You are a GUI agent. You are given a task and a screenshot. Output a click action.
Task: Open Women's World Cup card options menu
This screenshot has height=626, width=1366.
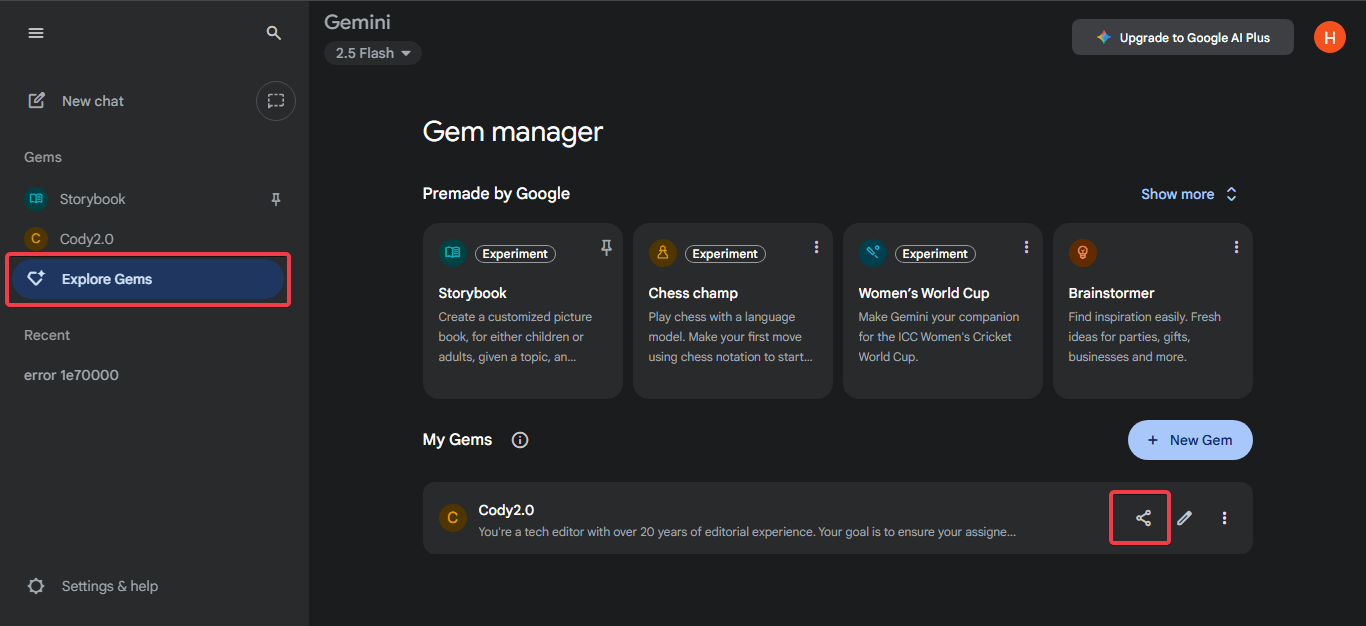pos(1026,247)
